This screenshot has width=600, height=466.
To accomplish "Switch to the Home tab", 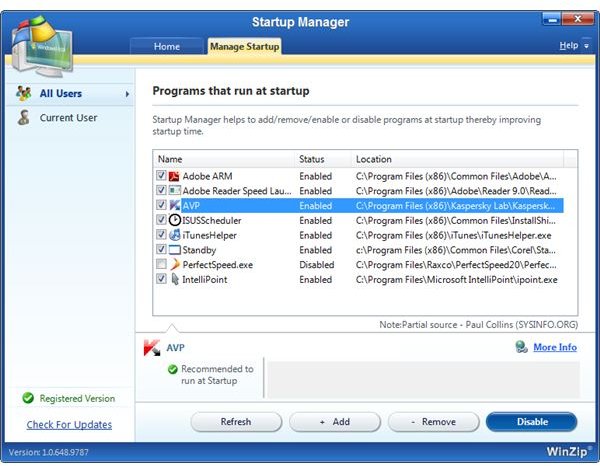I will pyautogui.click(x=166, y=46).
